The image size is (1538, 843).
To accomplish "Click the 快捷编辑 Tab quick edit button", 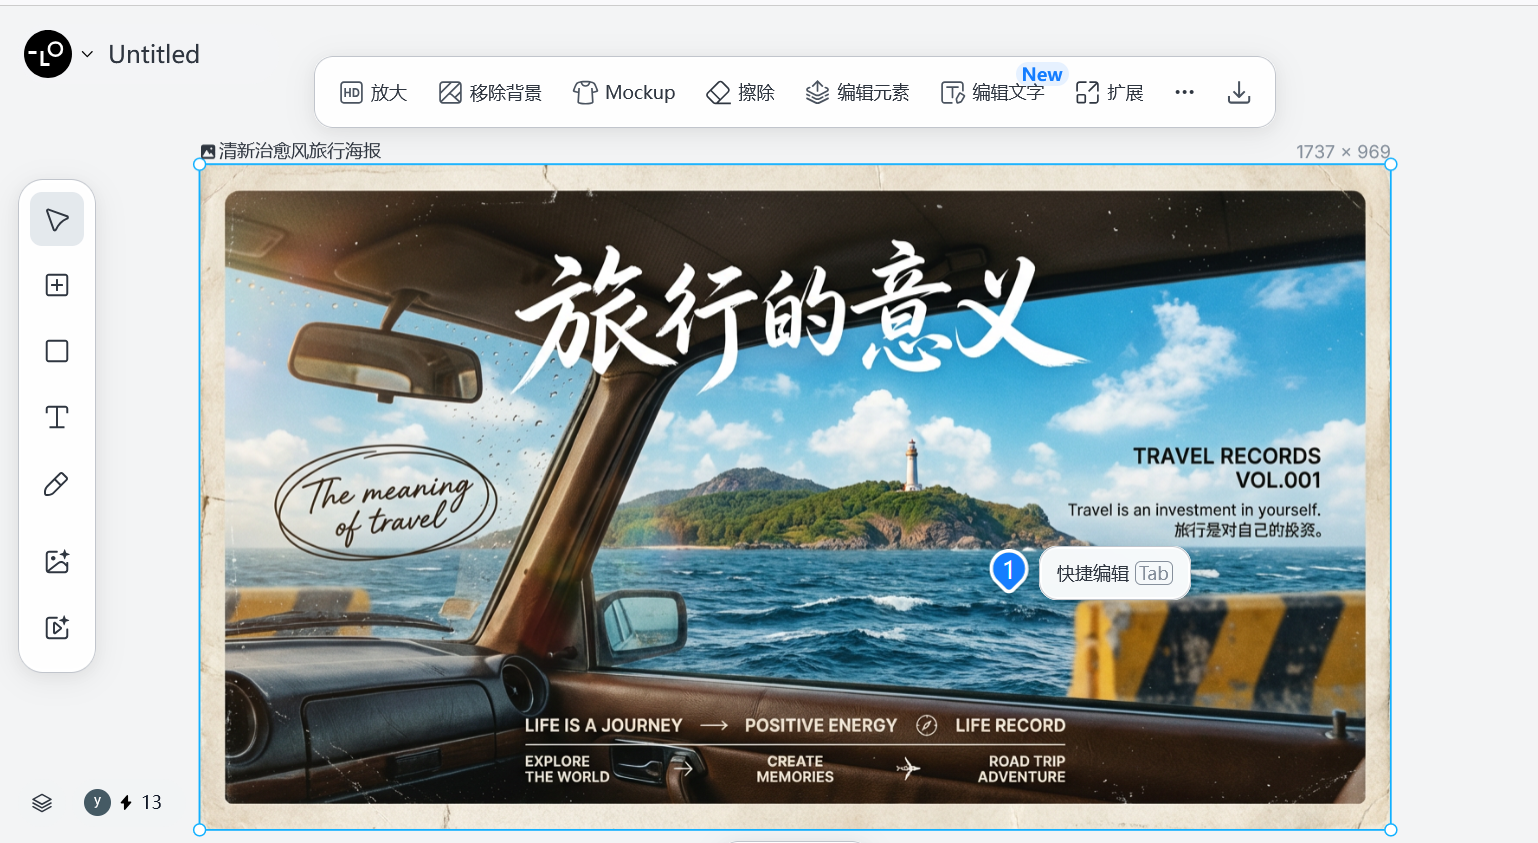I will (1114, 573).
